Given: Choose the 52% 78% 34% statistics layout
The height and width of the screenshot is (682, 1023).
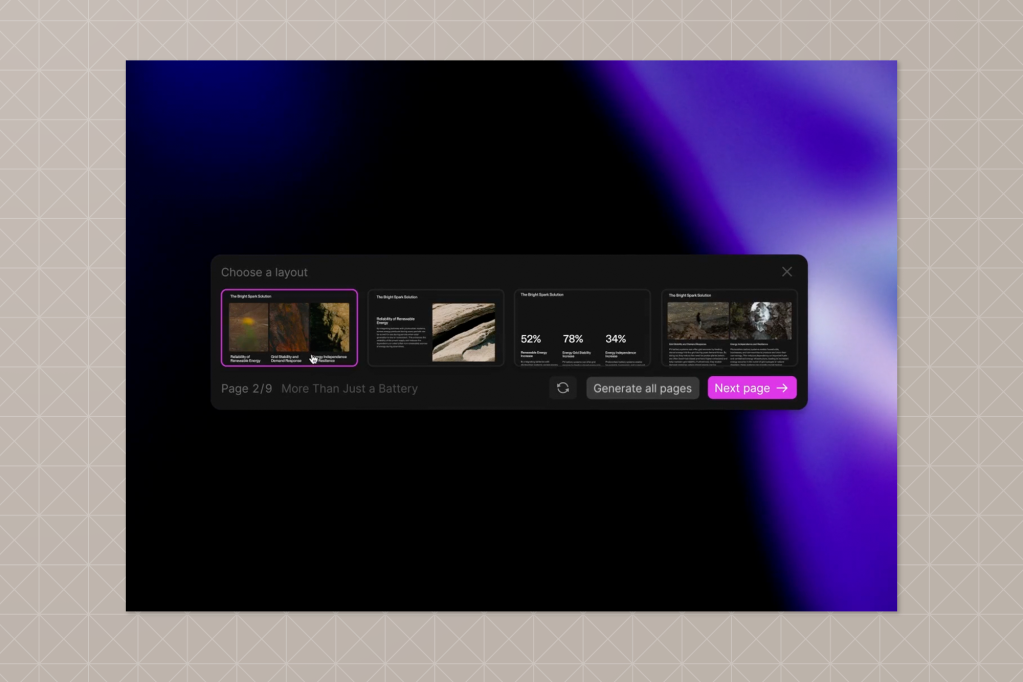Looking at the screenshot, I should (582, 328).
